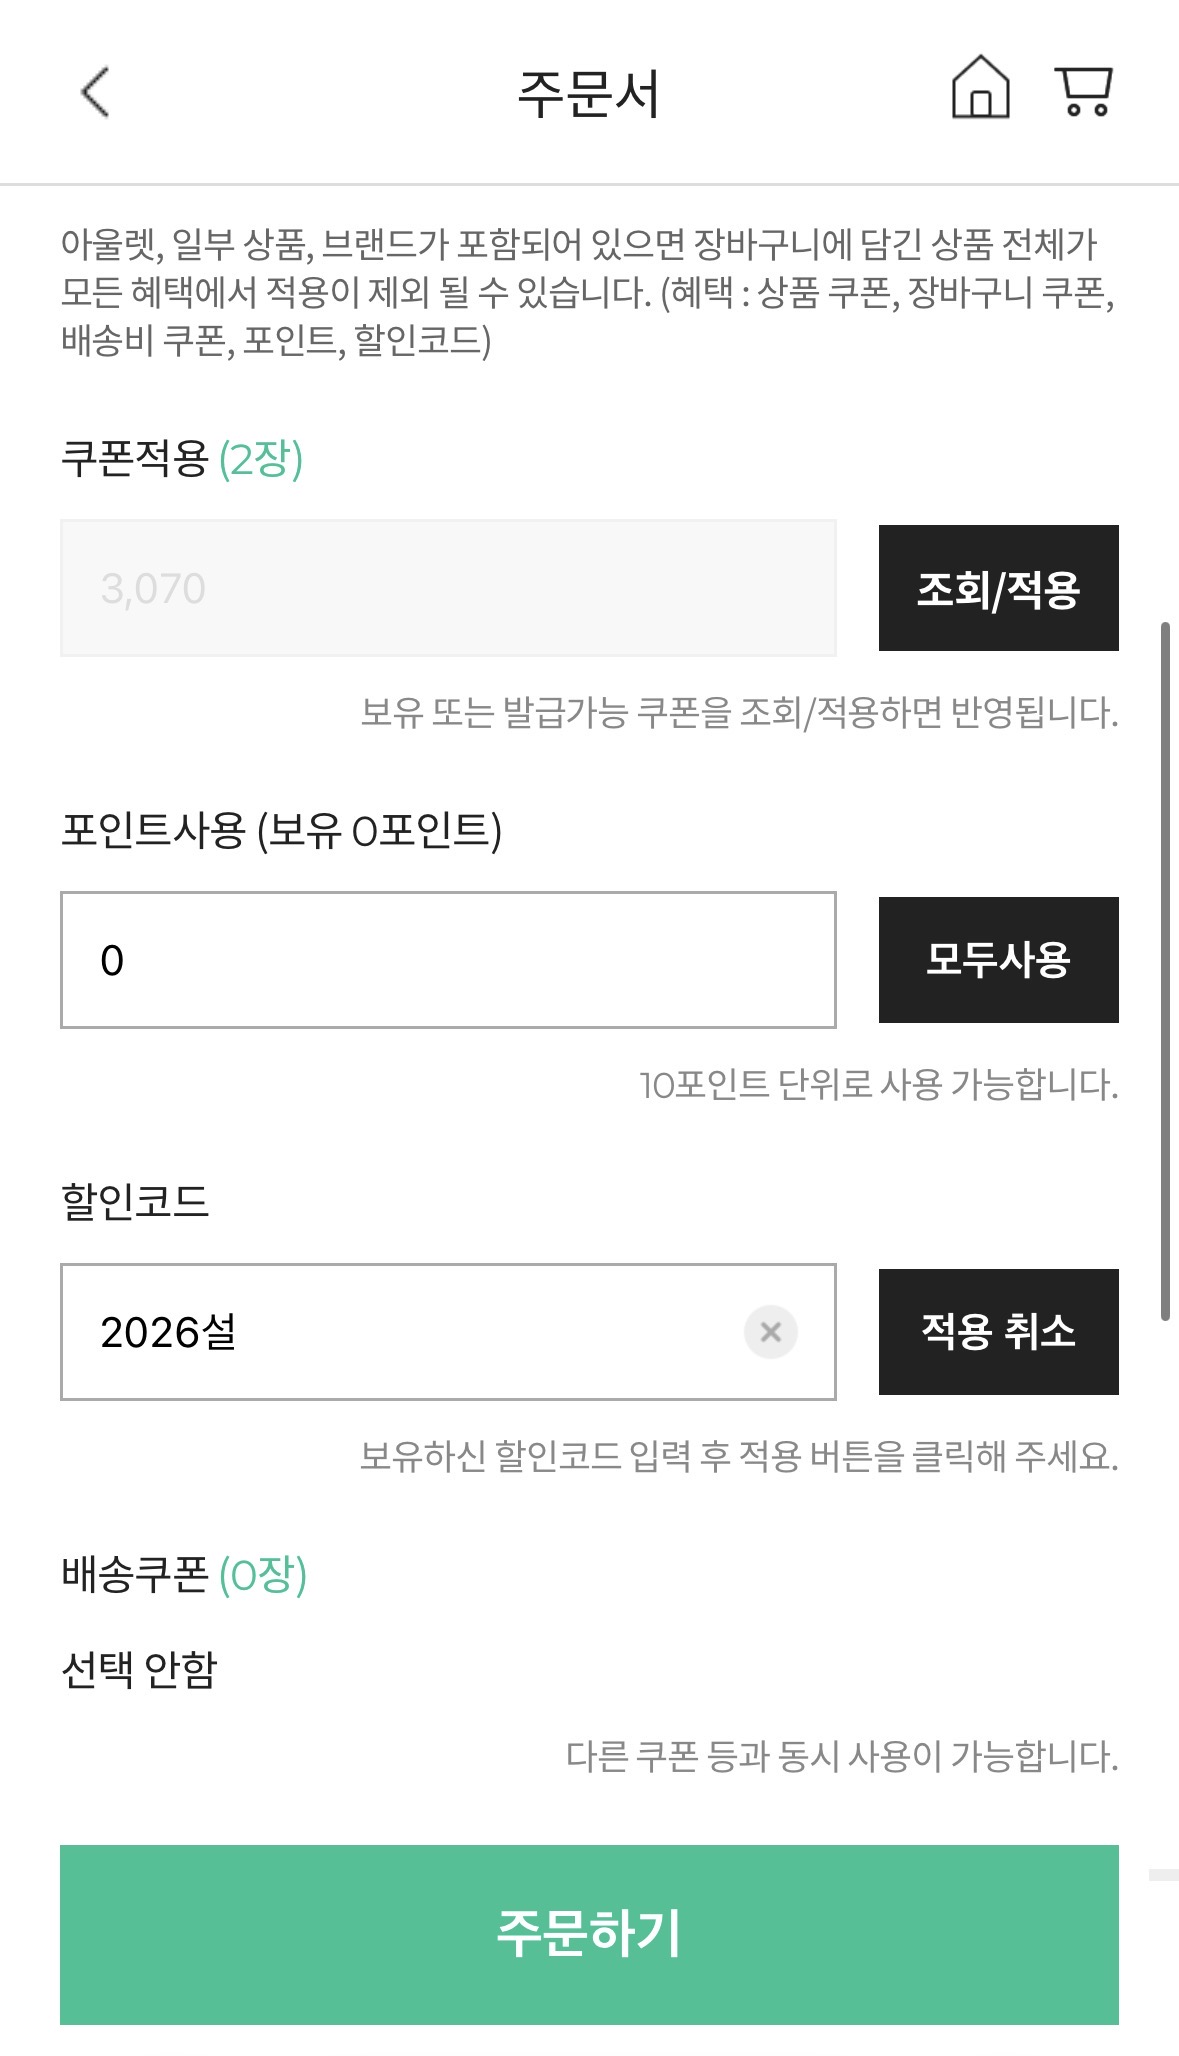1179x2056 pixels.
Task: Tap the 쿠폰적용 (2장) heading
Action: (x=182, y=459)
